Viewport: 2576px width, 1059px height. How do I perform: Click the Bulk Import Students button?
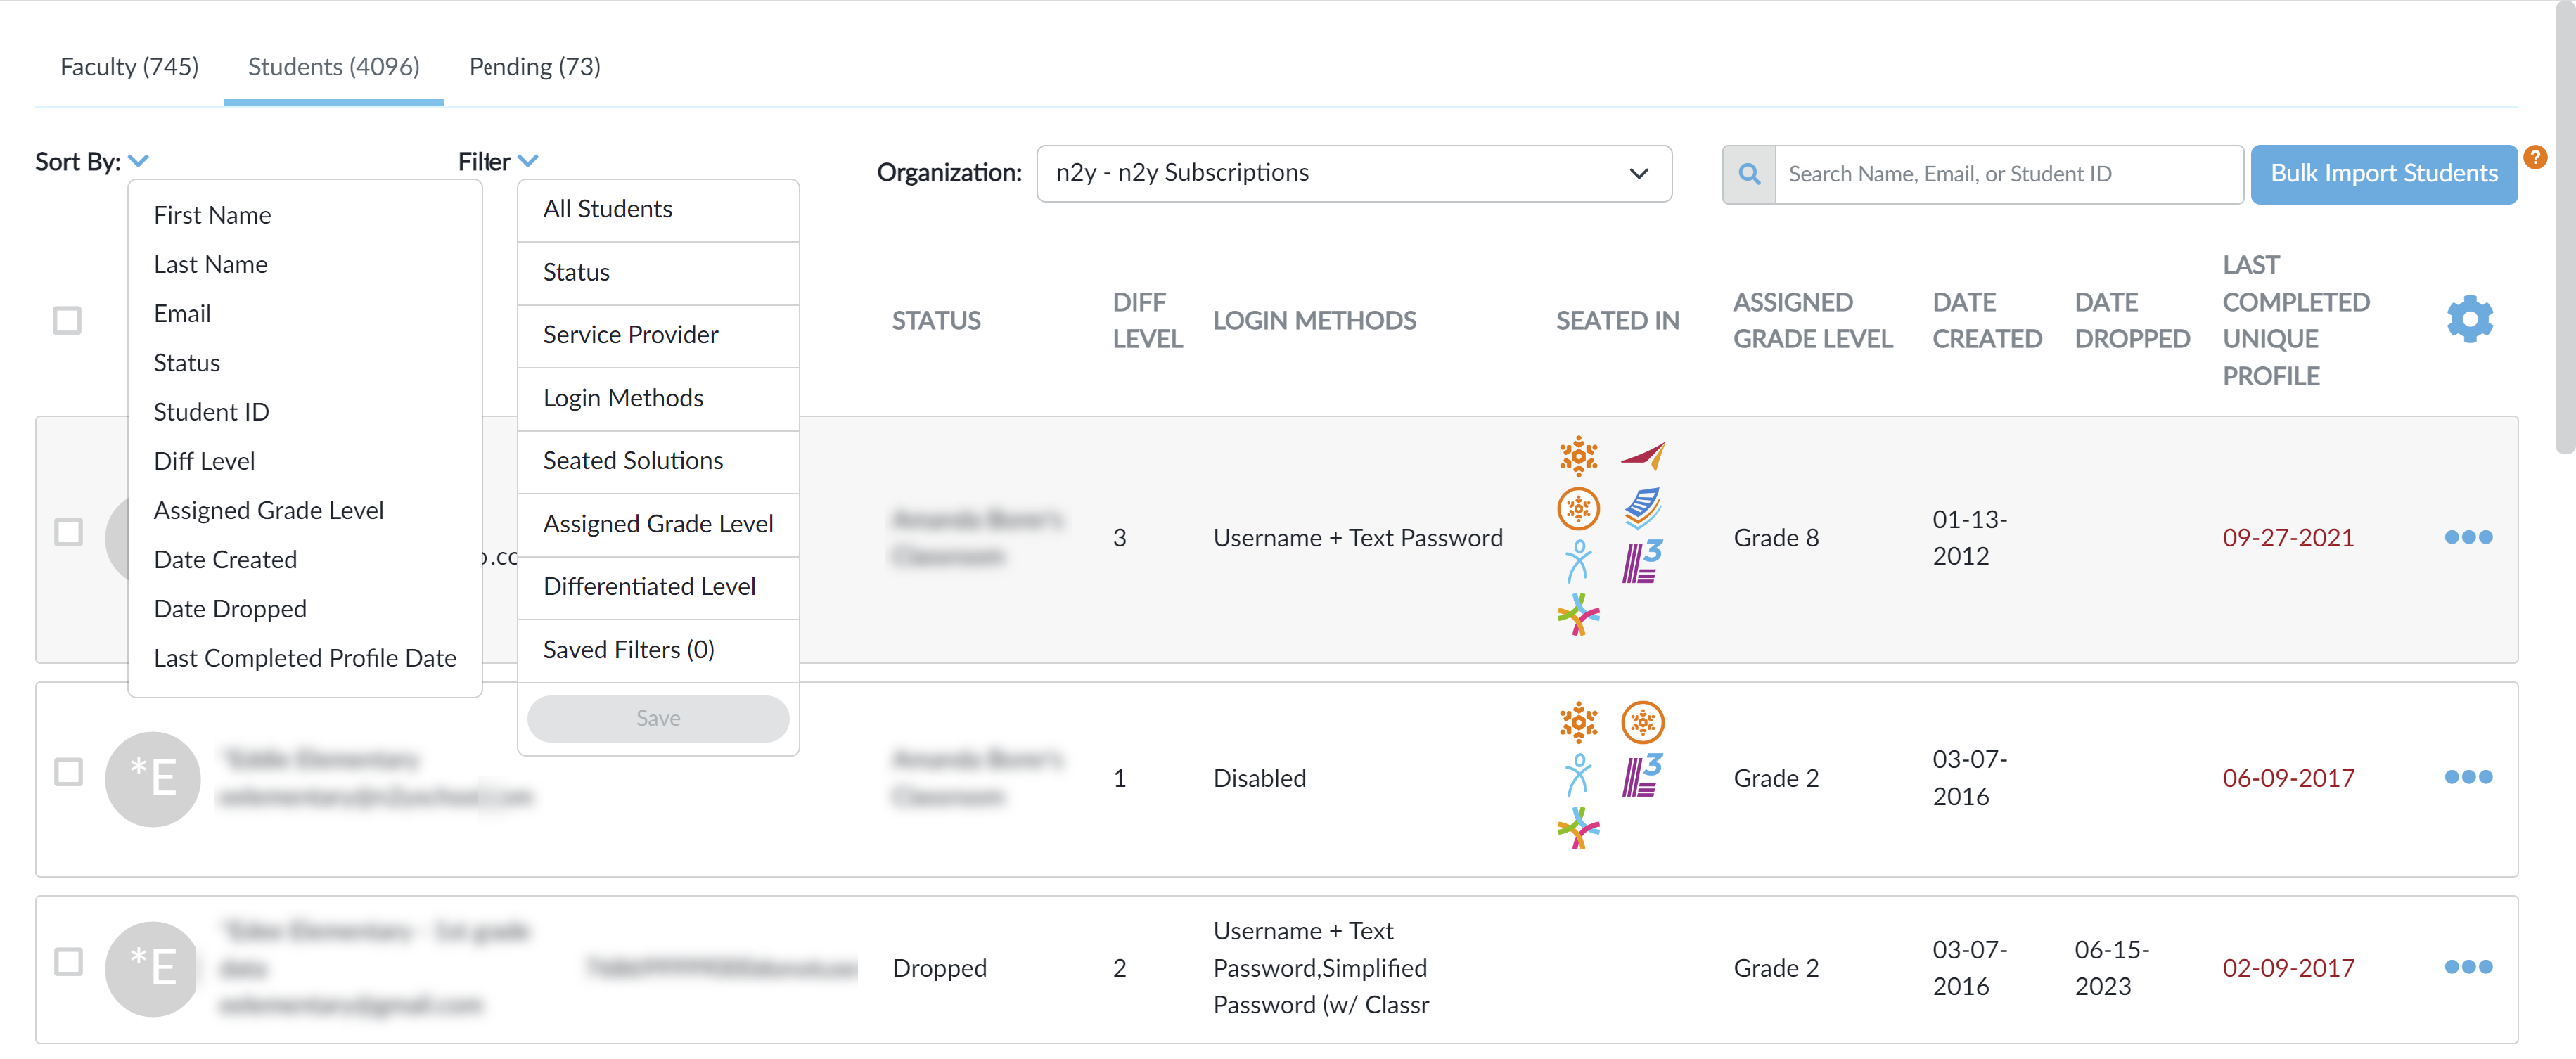[x=2384, y=174]
